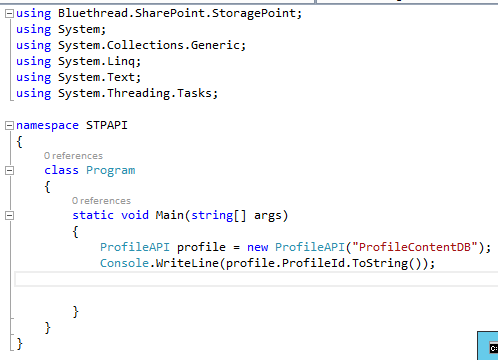This screenshot has height=360, width=498.
Task: Click 'ProfileId' property in the WriteLine line
Action: tap(313, 263)
